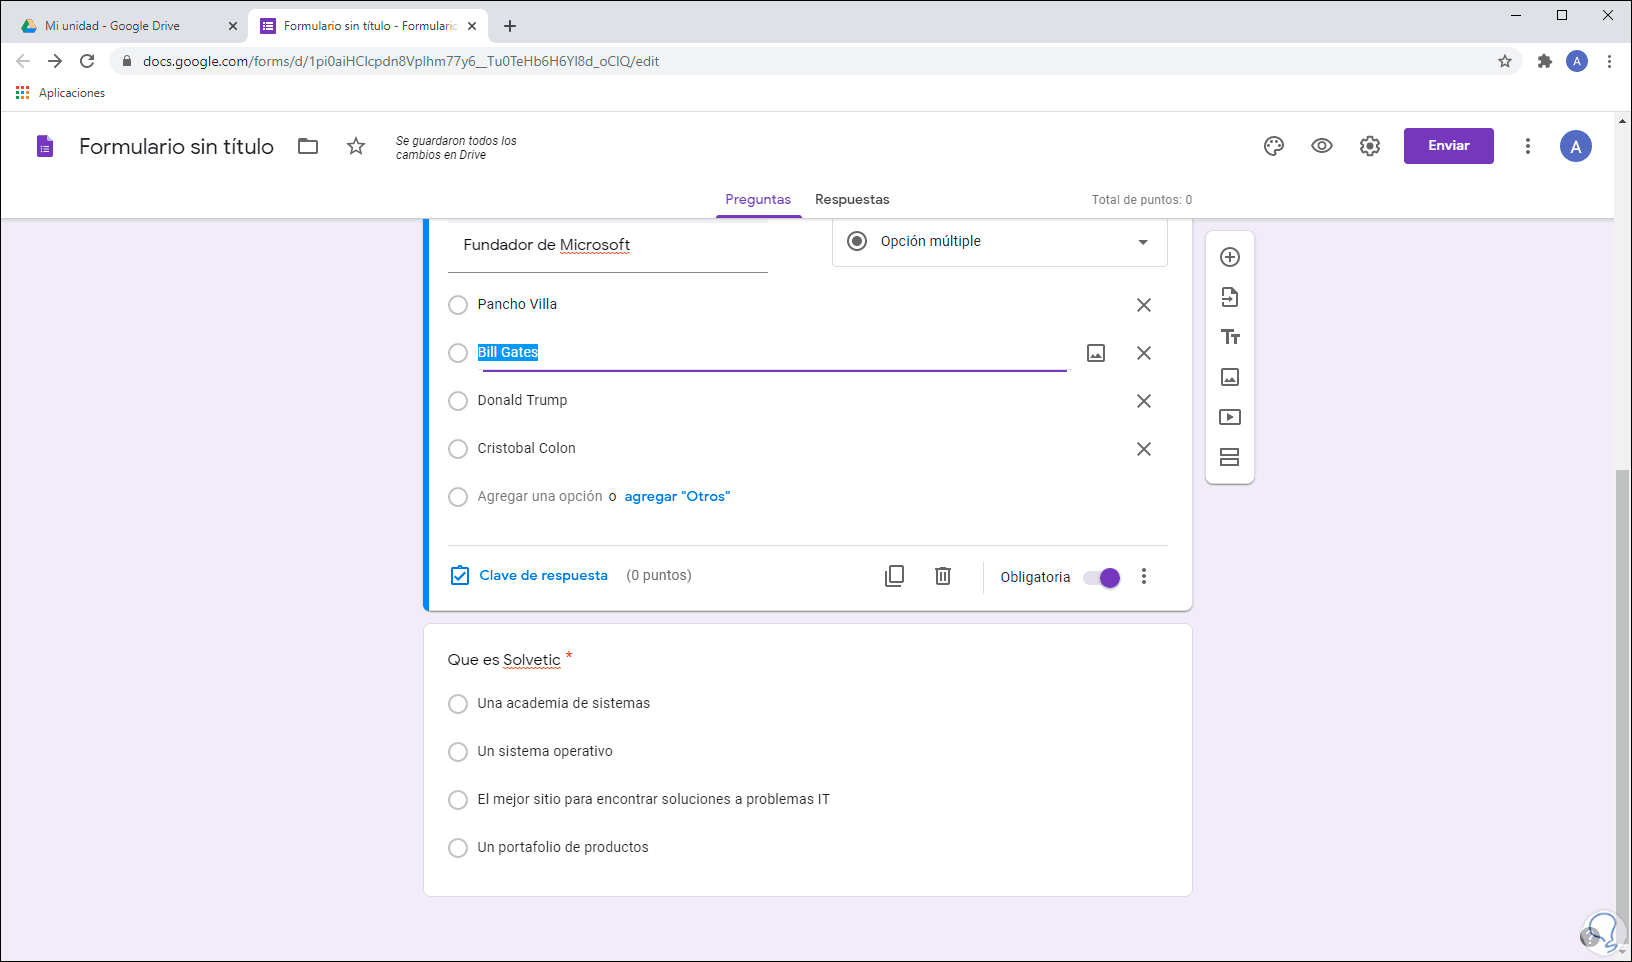Close the Mi unidad Google Drive tab

233,26
